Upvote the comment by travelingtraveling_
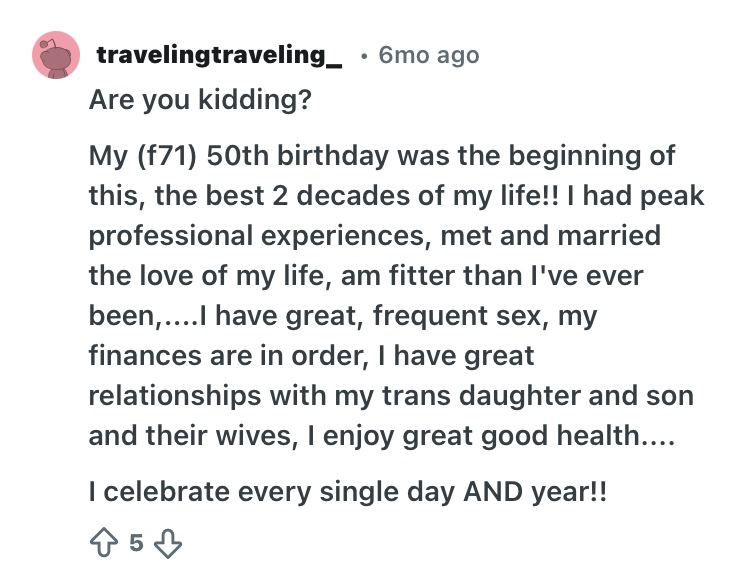Viewport: 750px width, 587px height. pyautogui.click(x=104, y=543)
